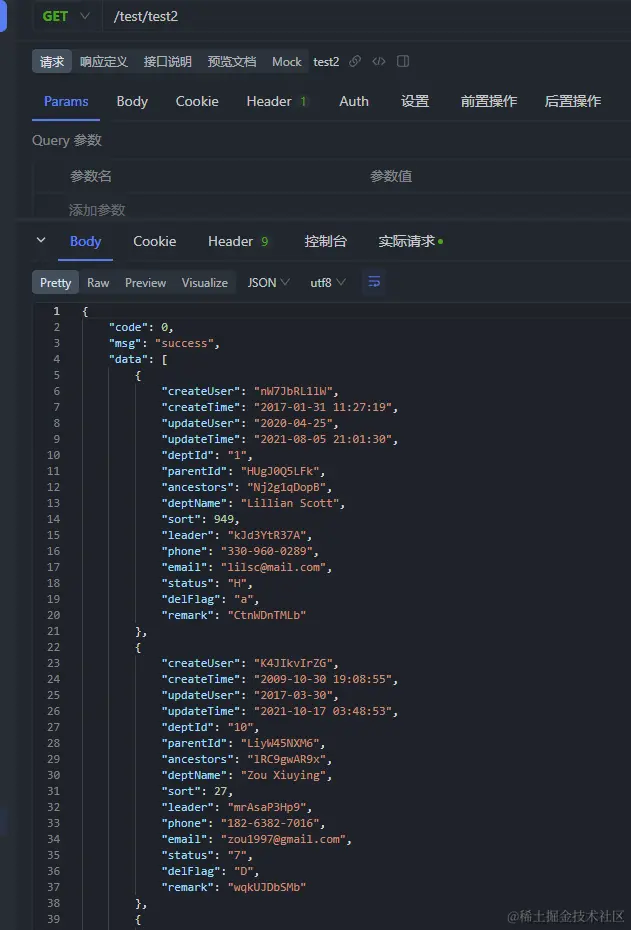The height and width of the screenshot is (930, 631).
Task: Open the 响应定义 tab
Action: click(104, 62)
